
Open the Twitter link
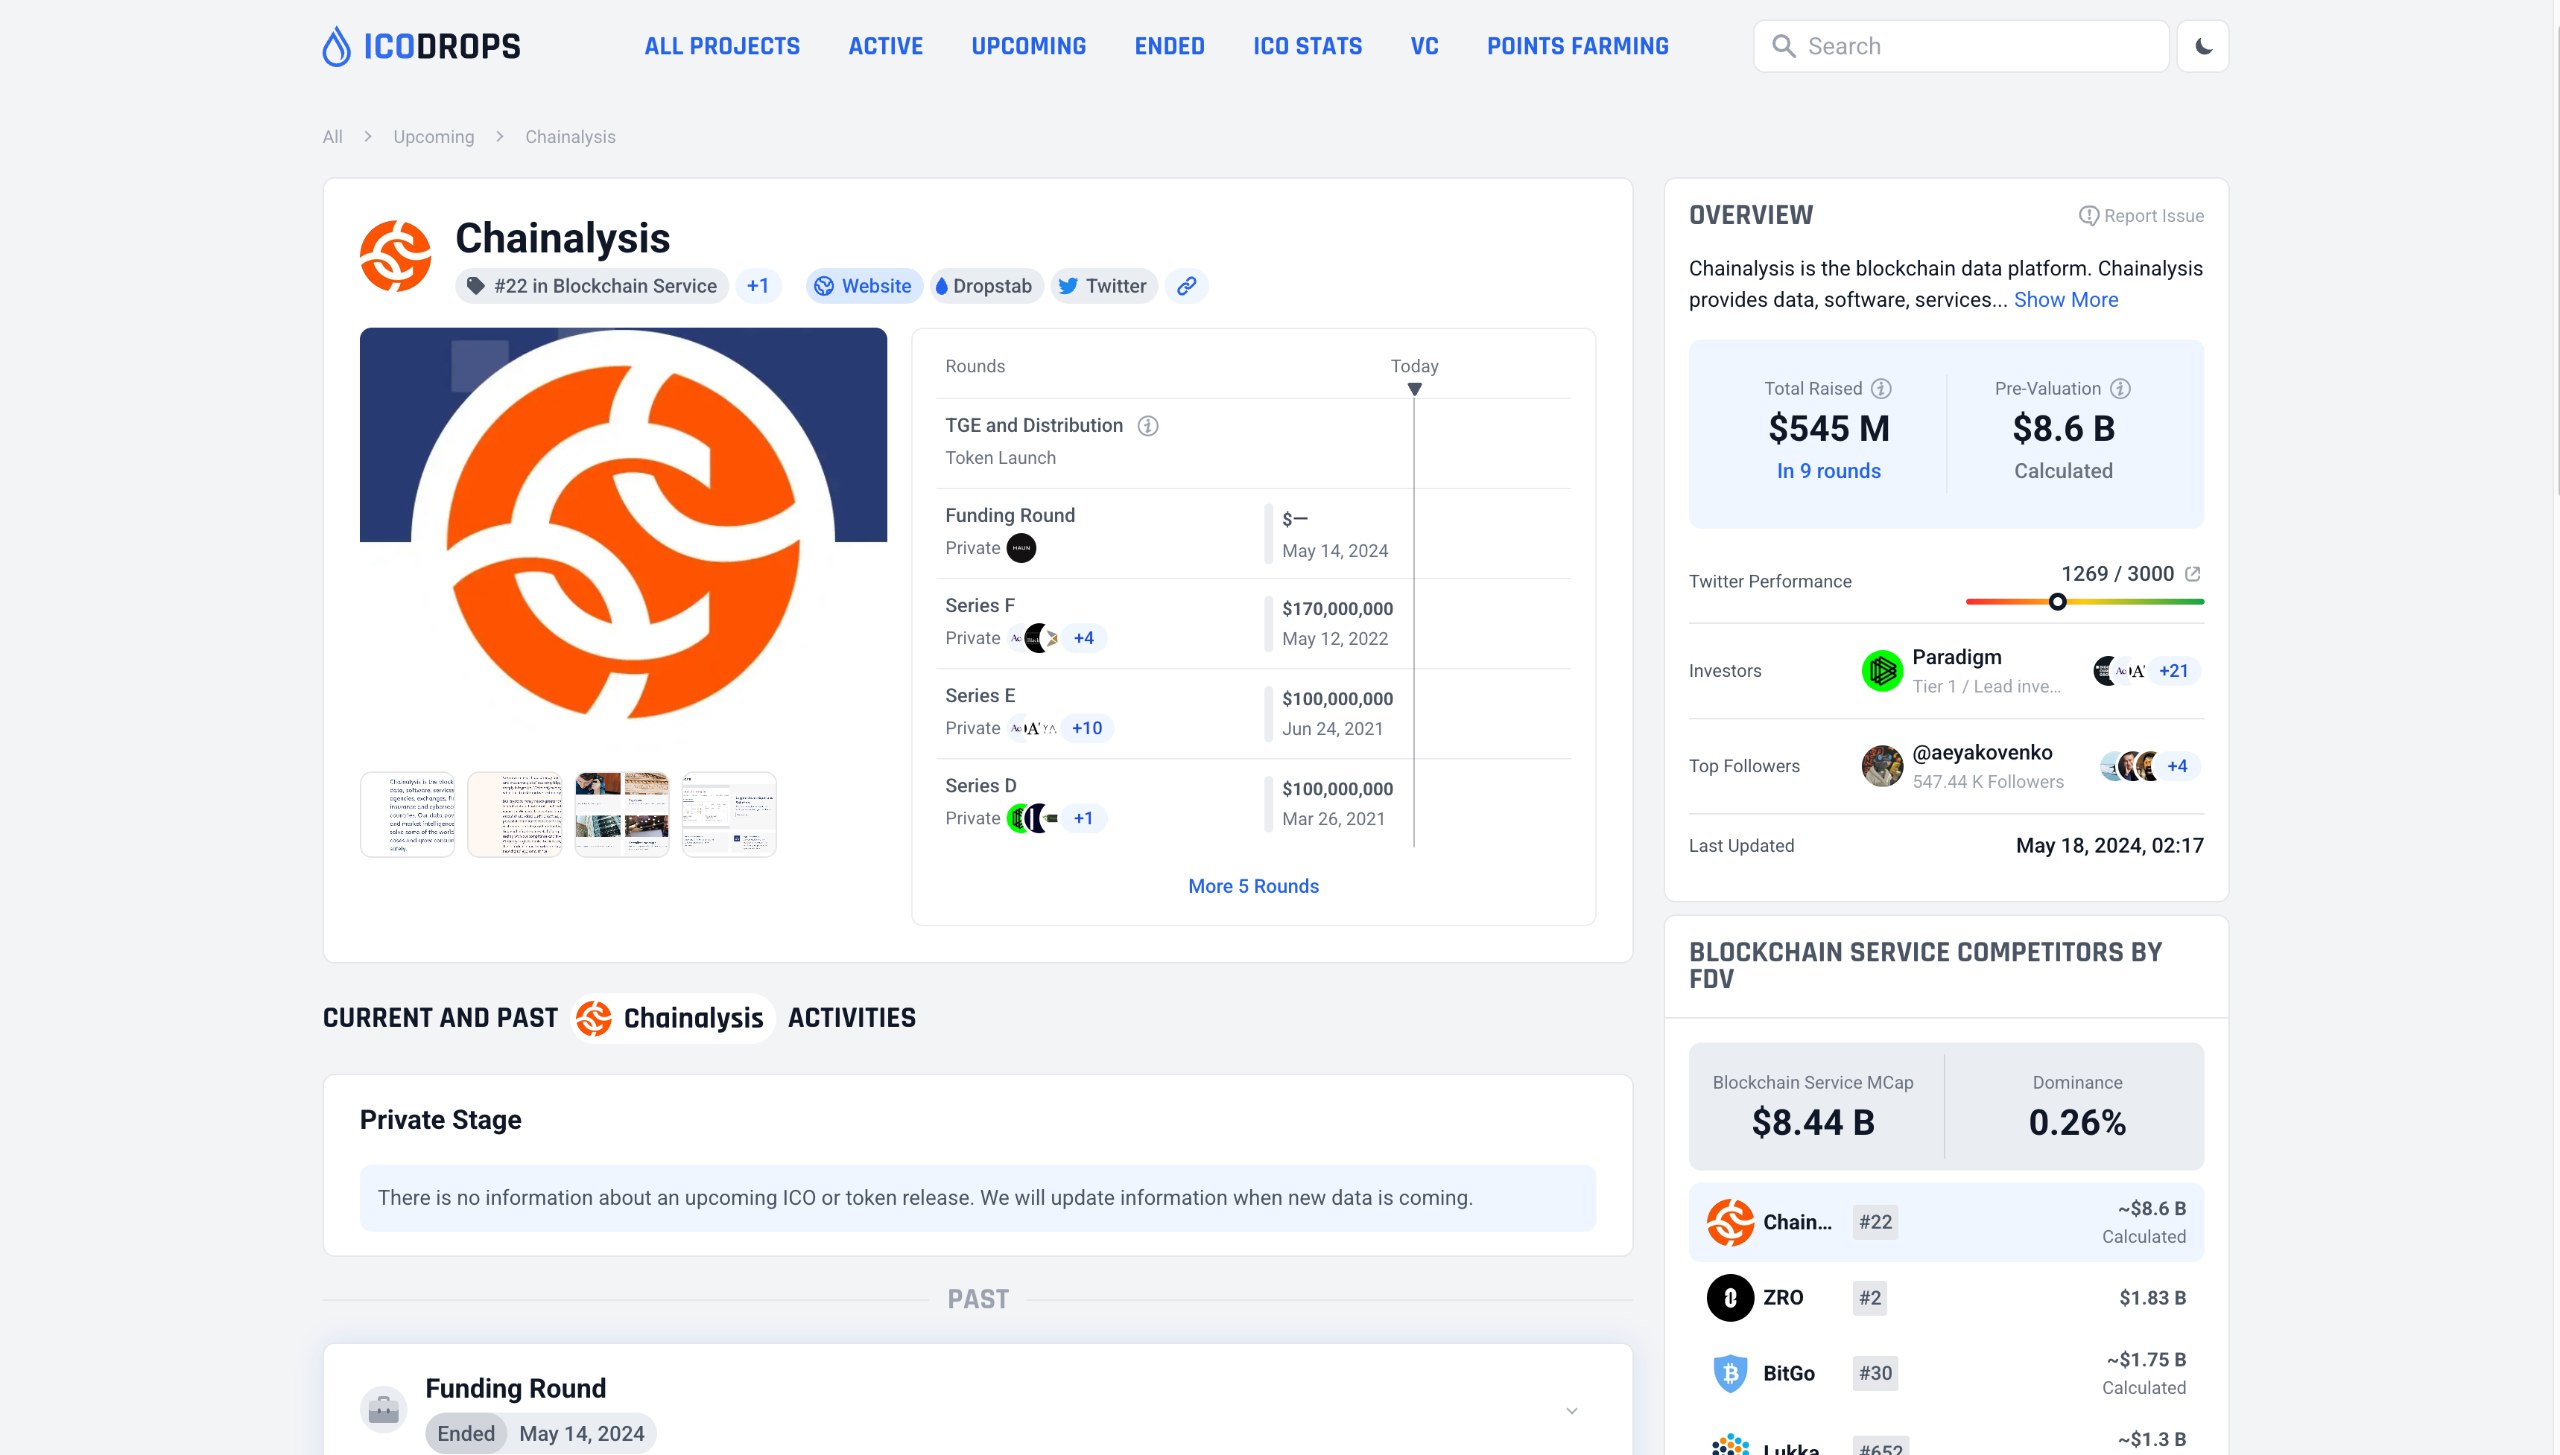point(1103,286)
